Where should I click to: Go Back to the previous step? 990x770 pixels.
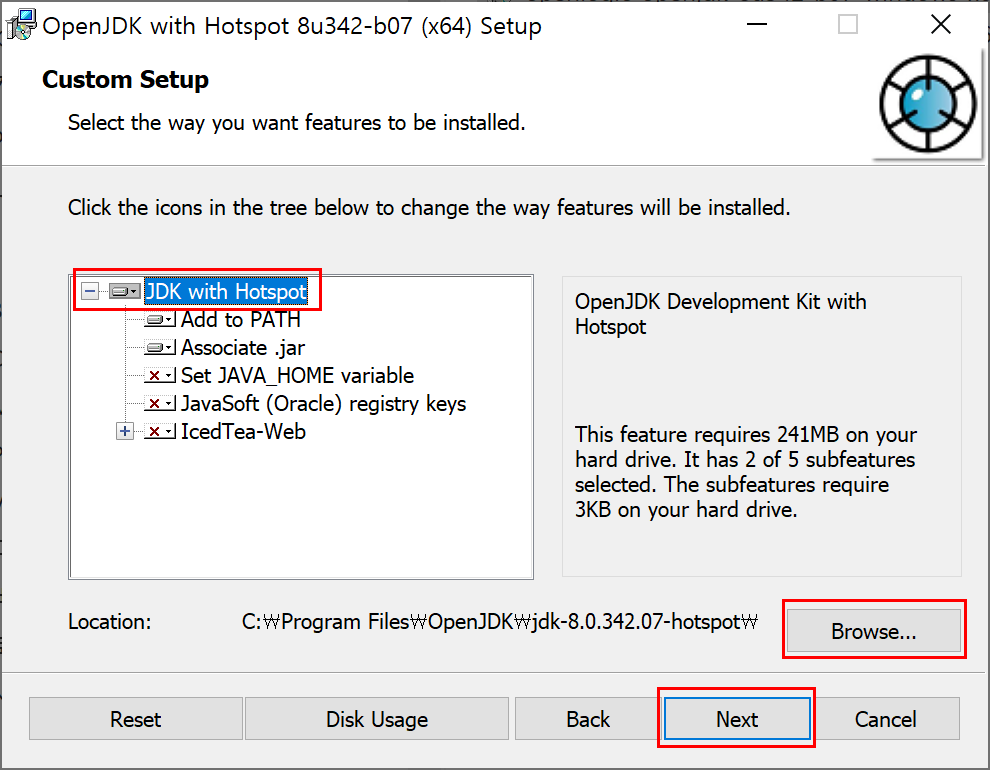pyautogui.click(x=588, y=719)
